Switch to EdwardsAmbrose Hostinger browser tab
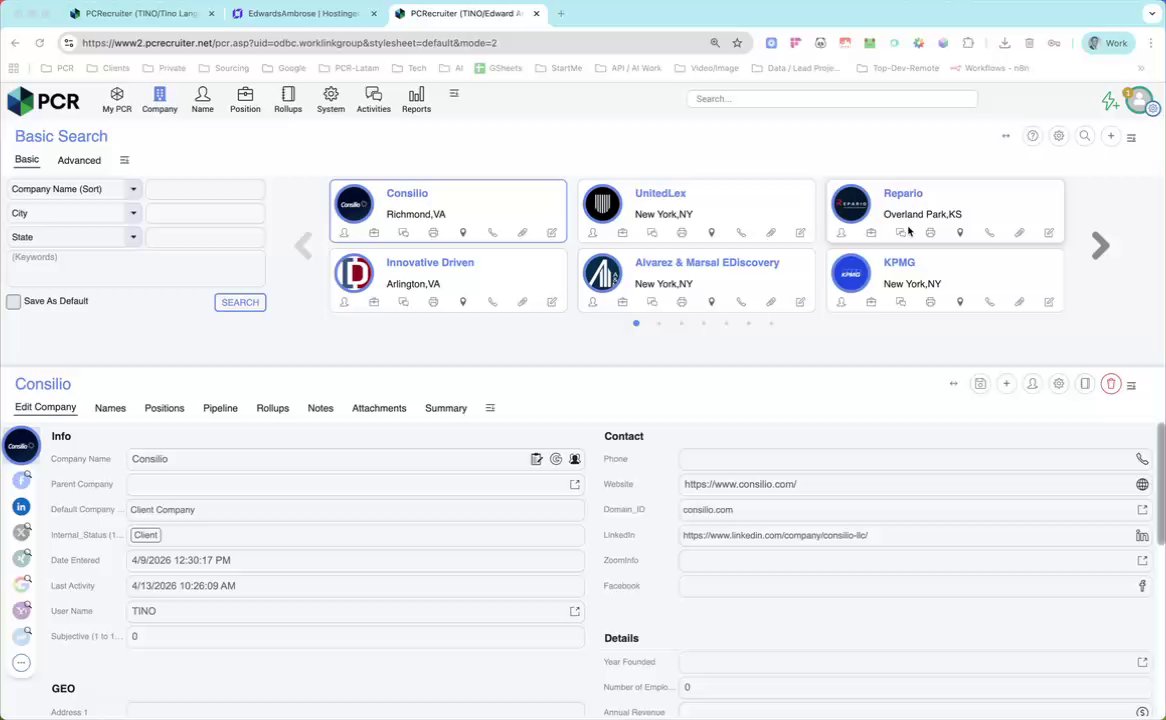Image resolution: width=1166 pixels, height=720 pixels. click(x=304, y=13)
